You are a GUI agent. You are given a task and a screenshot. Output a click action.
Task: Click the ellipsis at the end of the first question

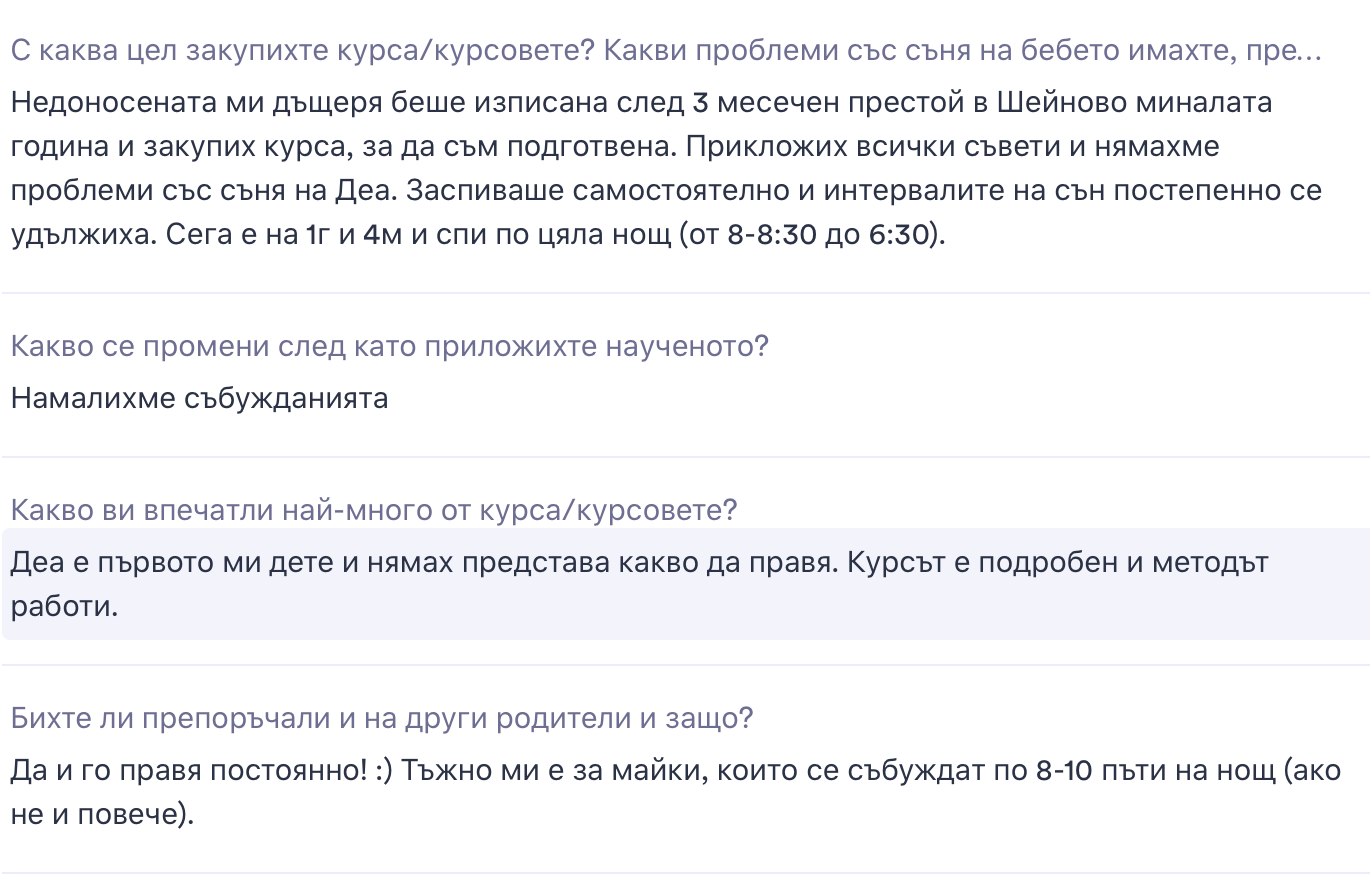[x=1309, y=52]
